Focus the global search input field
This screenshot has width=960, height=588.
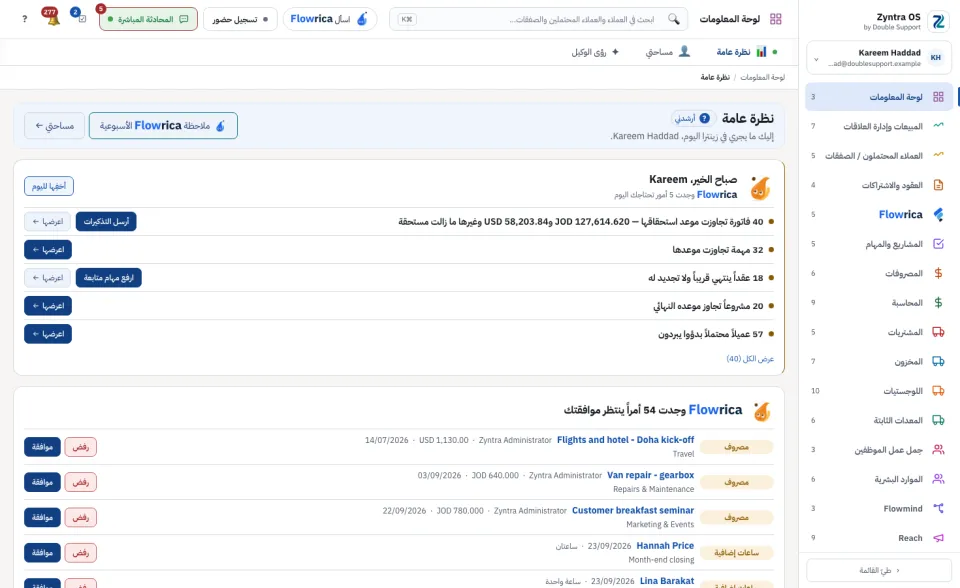(x=538, y=19)
